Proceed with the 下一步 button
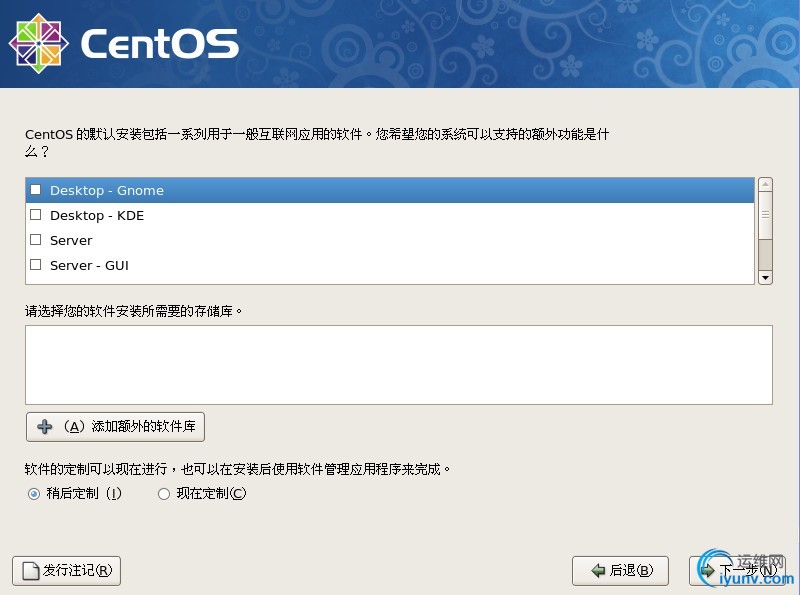Image resolution: width=800 pixels, height=595 pixels. click(x=736, y=571)
